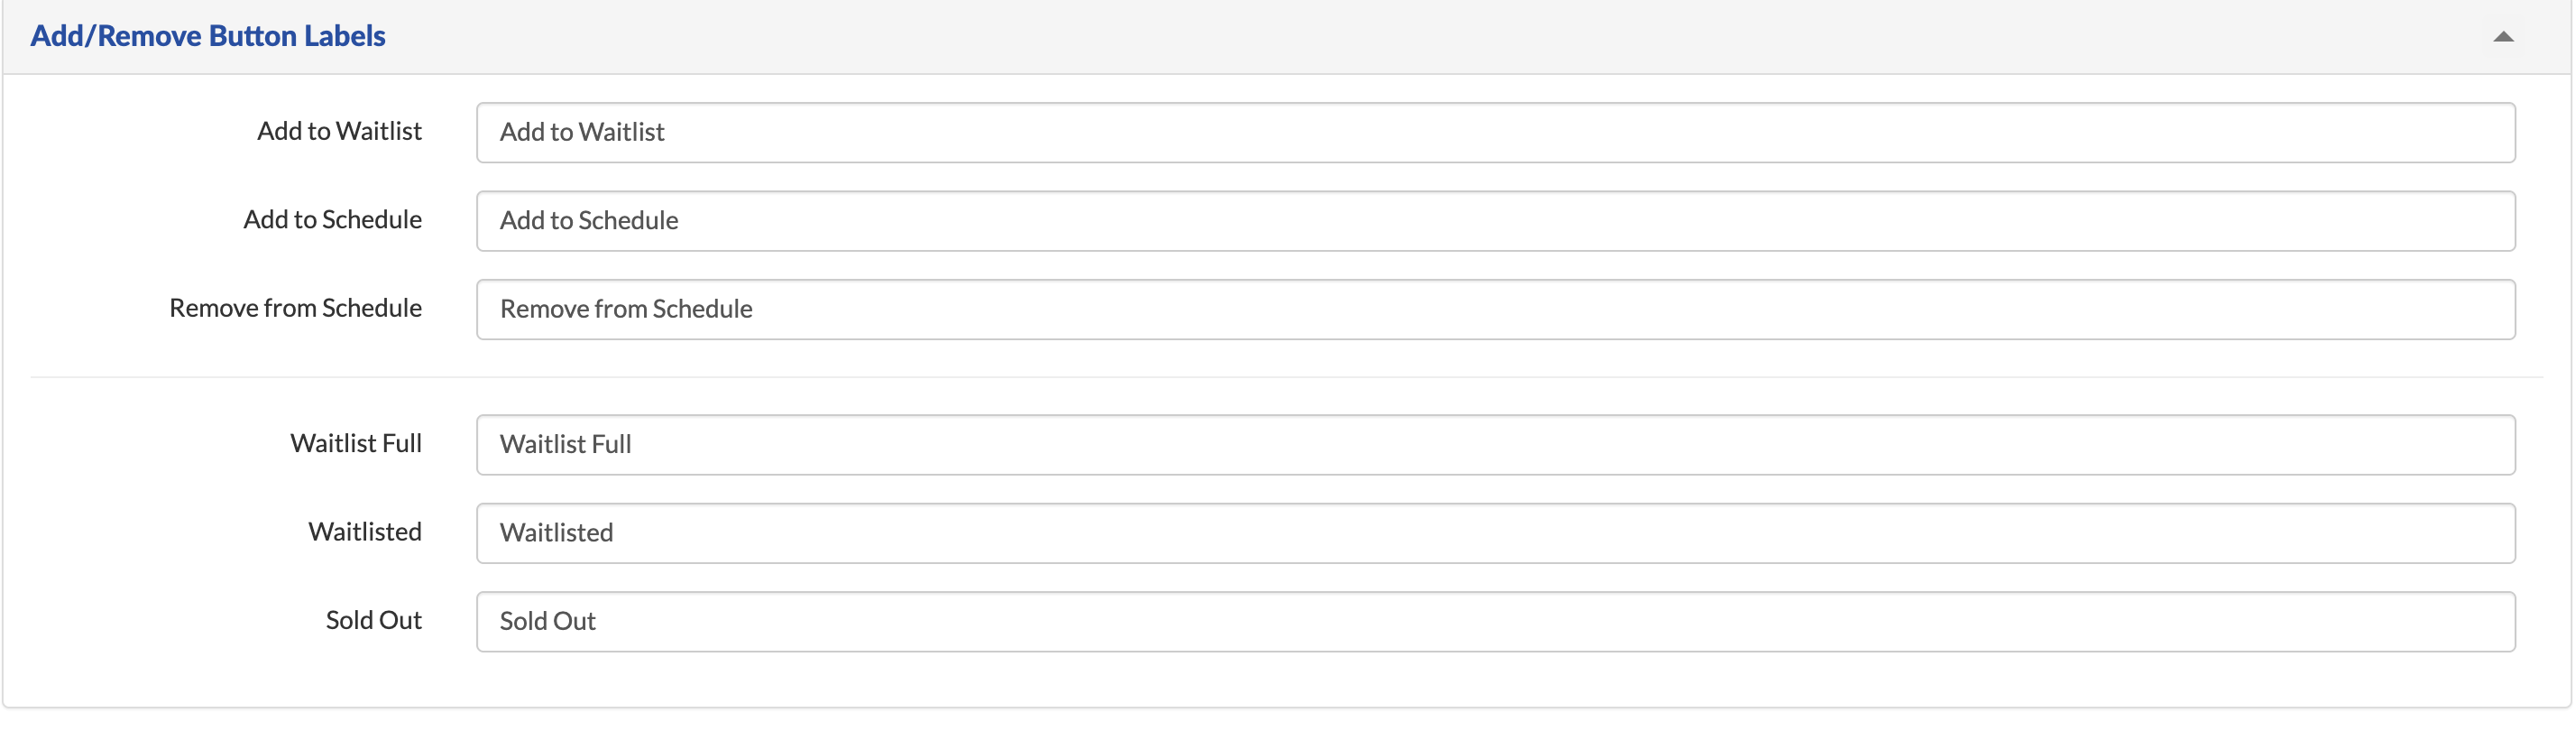Viewport: 2576px width, 731px height.
Task: Focus the Add to Waitlist text field
Action: pos(1495,132)
